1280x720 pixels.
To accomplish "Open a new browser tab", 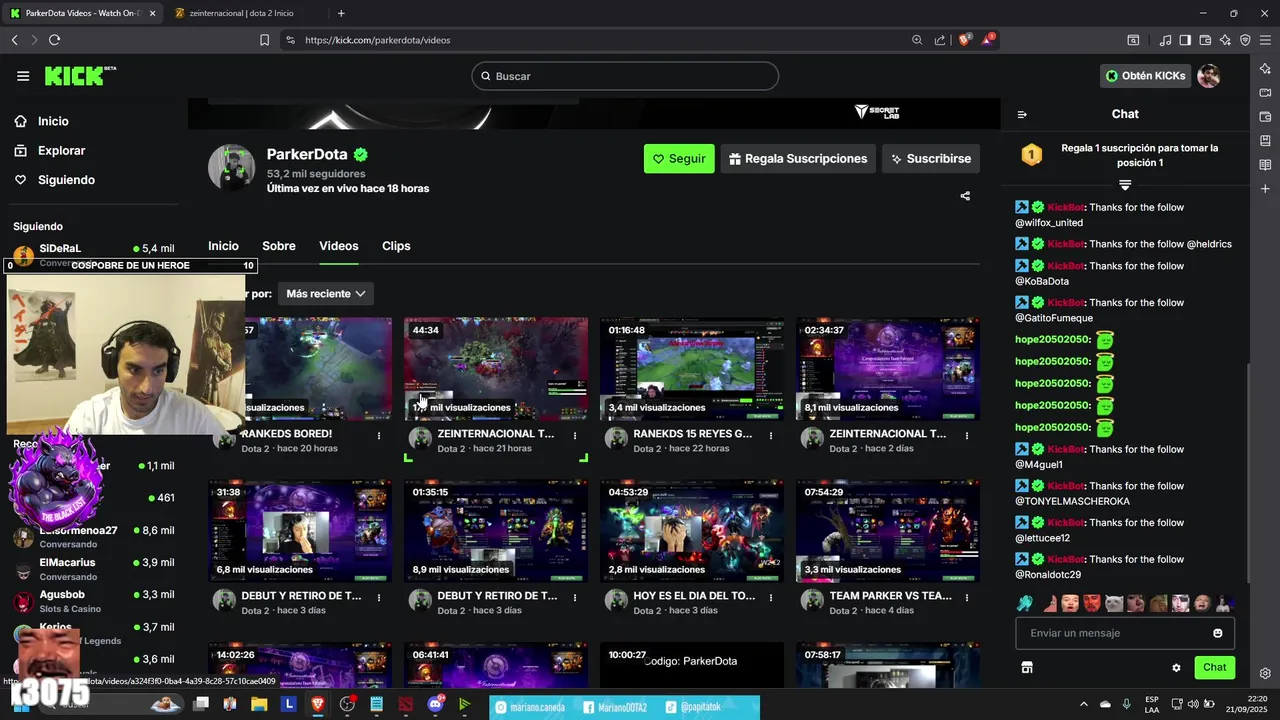I will coord(341,13).
